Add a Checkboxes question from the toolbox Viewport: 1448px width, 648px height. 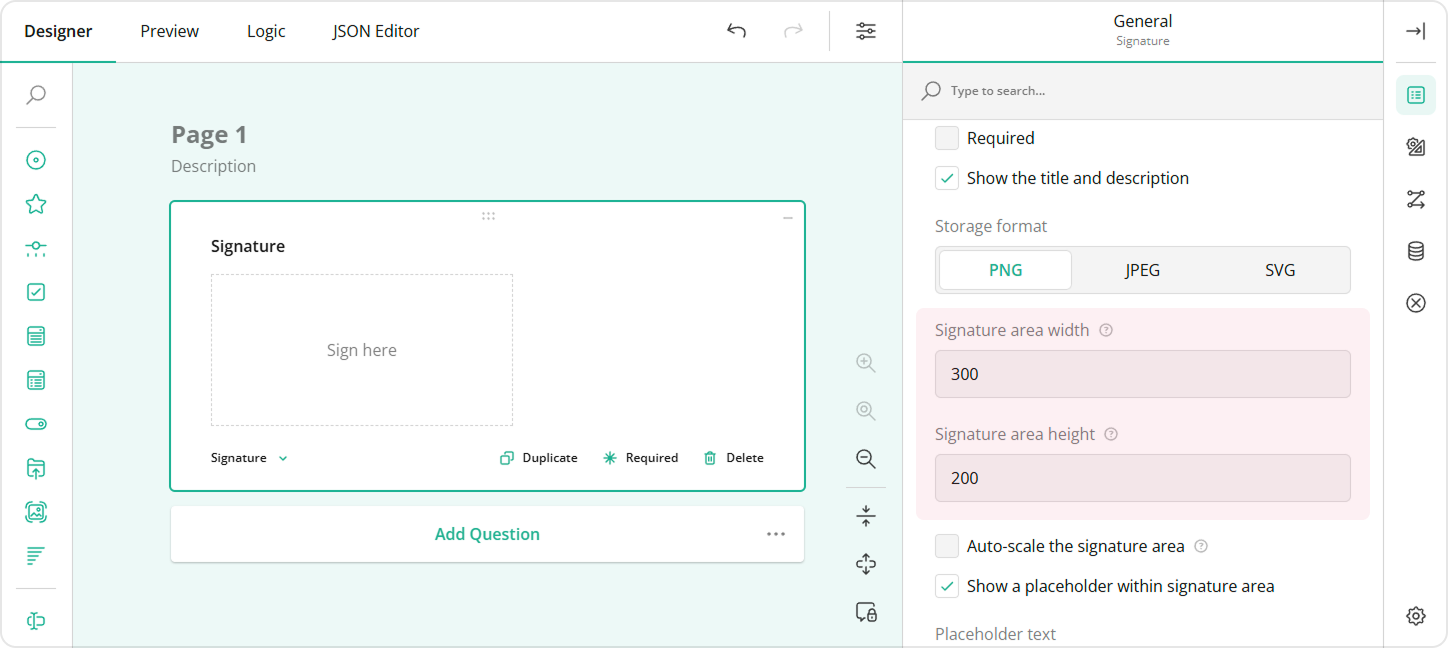36,291
